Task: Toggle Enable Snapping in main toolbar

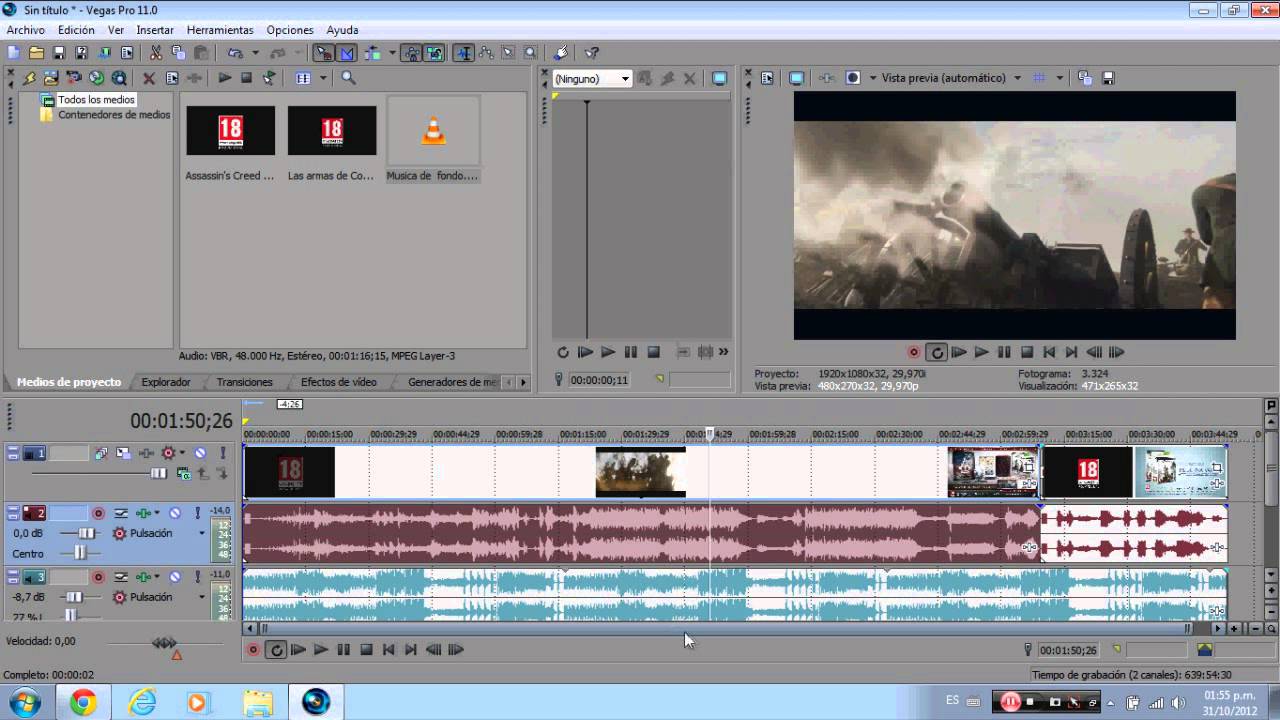Action: 324,53
